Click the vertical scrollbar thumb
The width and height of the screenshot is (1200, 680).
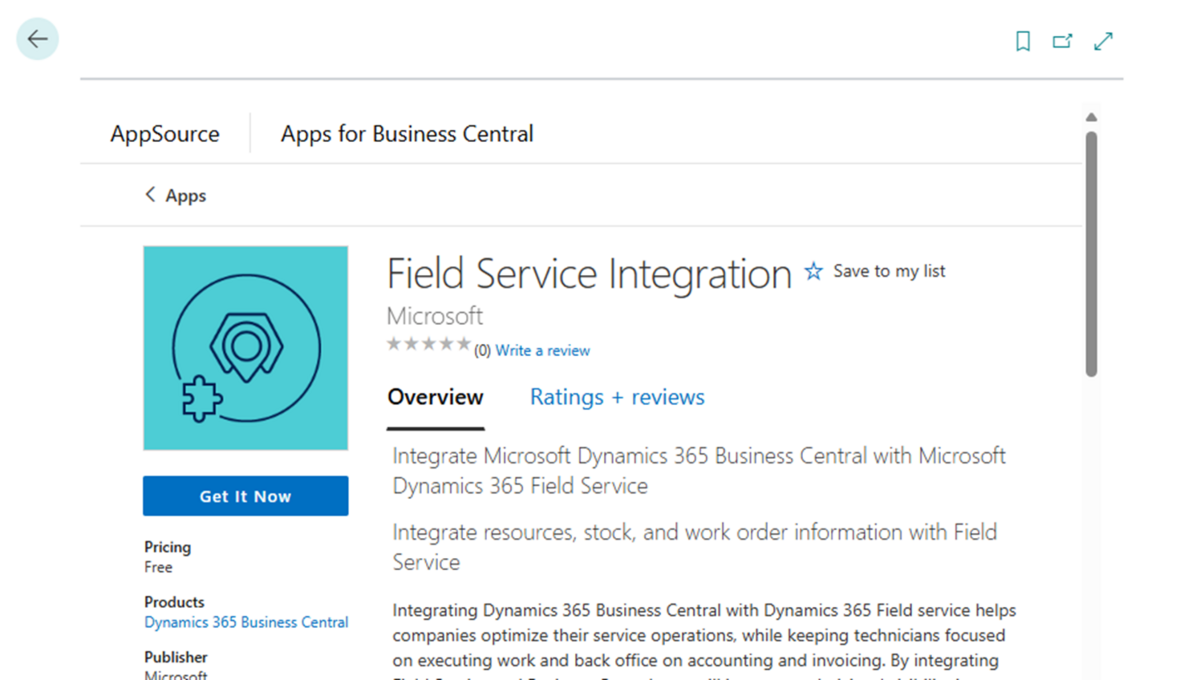[x=1091, y=254]
